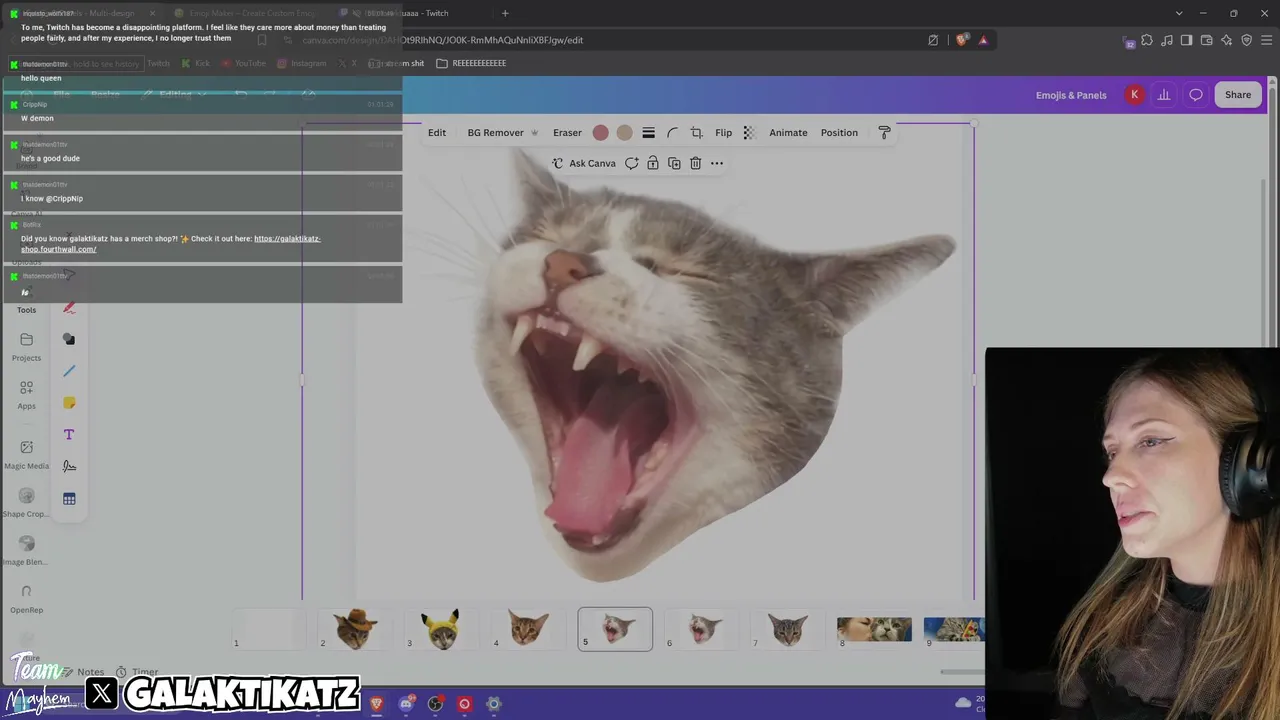This screenshot has width=1280, height=720.
Task: Click the copy style paint roller
Action: [x=884, y=132]
